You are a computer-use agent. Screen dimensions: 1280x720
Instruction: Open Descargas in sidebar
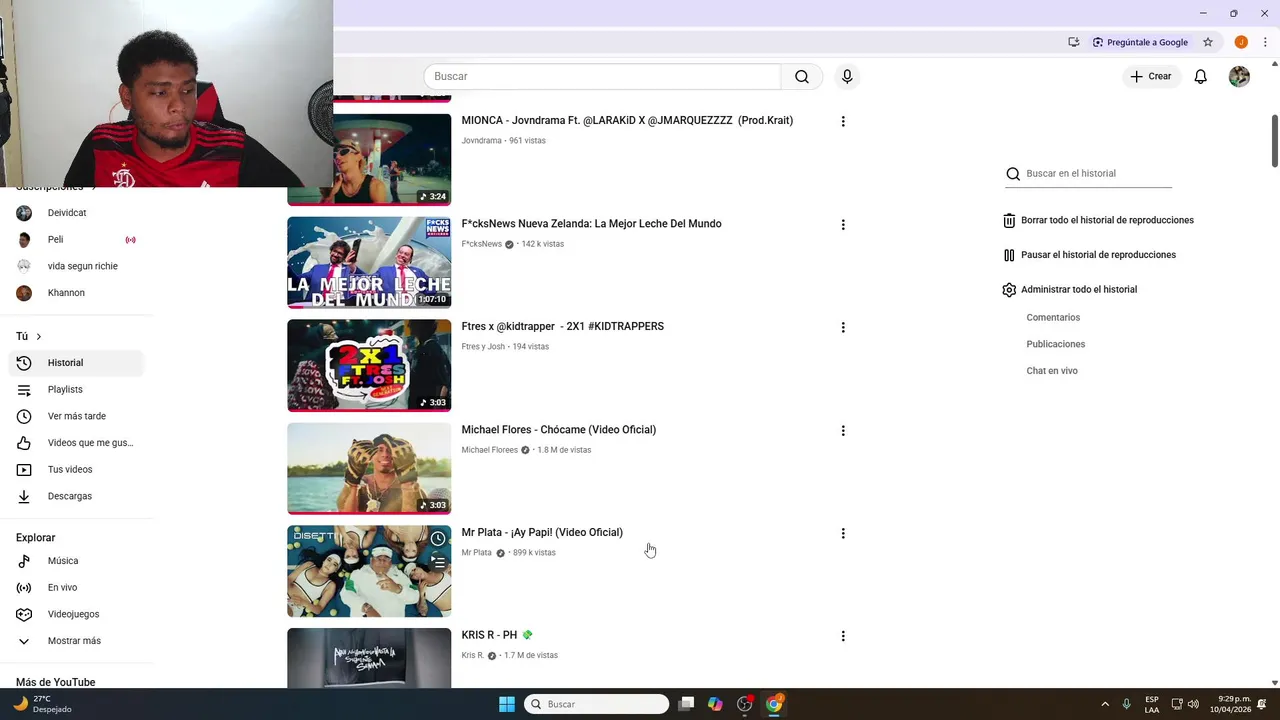point(76,496)
